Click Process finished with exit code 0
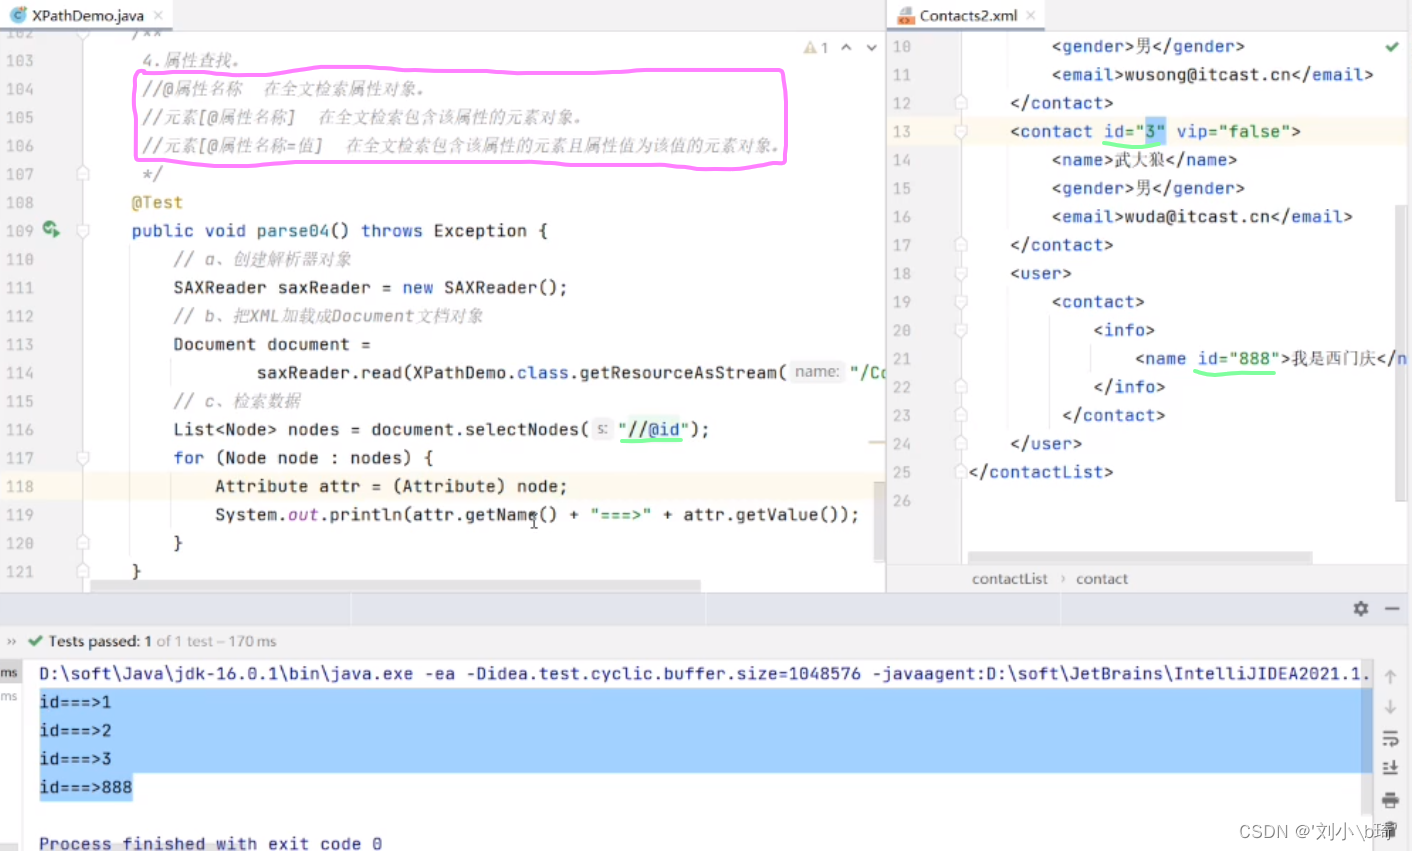 click(x=210, y=843)
